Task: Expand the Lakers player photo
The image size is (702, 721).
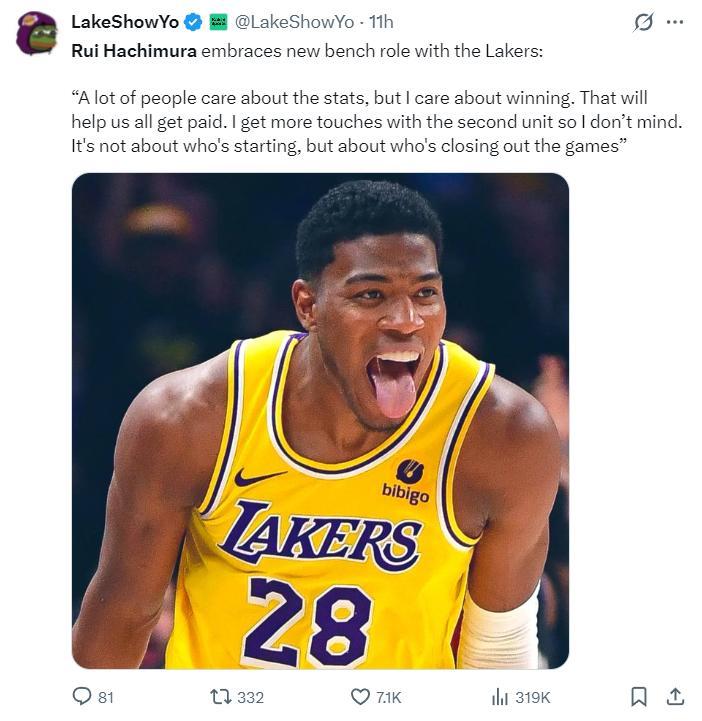Action: click(x=320, y=420)
